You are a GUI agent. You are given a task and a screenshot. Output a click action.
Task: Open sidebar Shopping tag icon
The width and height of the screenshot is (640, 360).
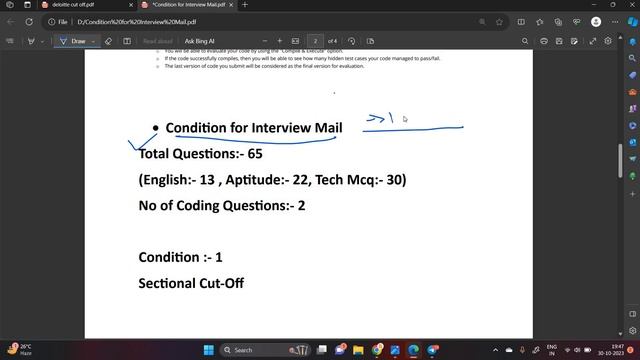coord(632,75)
